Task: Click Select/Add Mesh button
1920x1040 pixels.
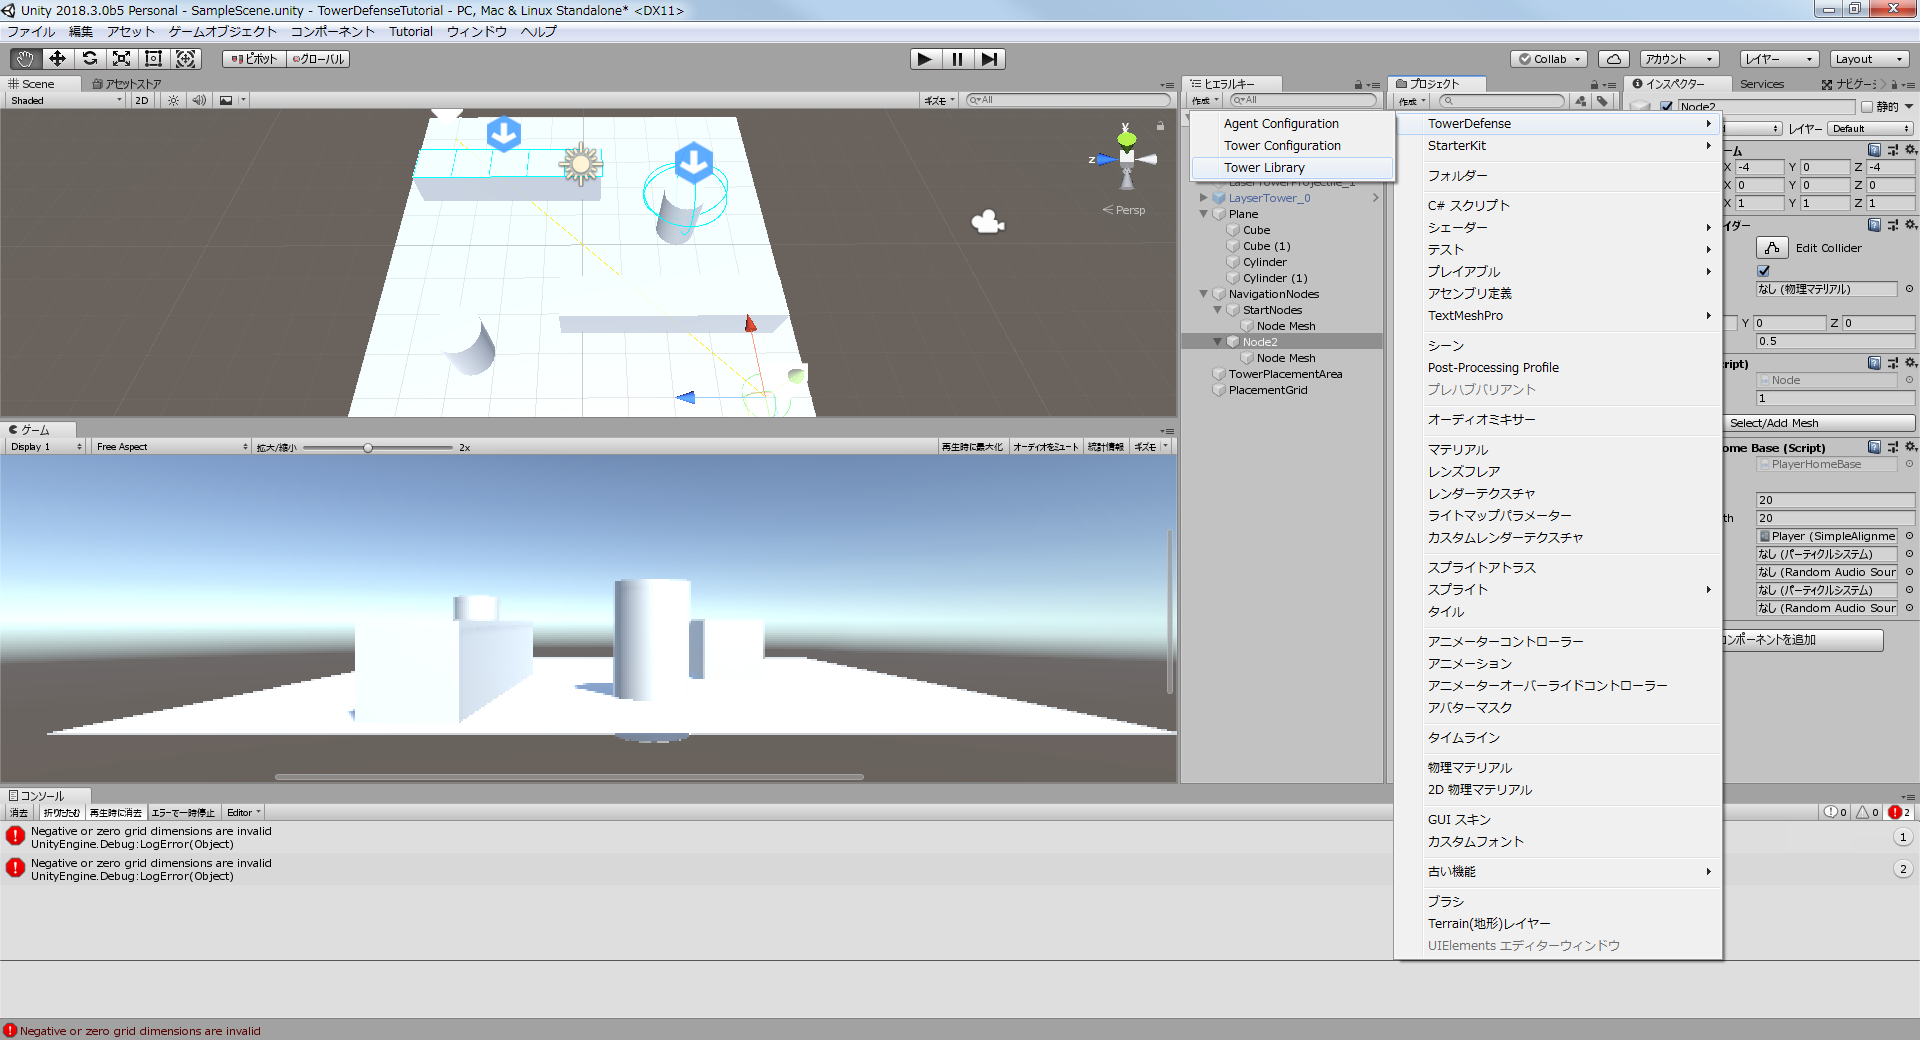Action: pos(1818,423)
